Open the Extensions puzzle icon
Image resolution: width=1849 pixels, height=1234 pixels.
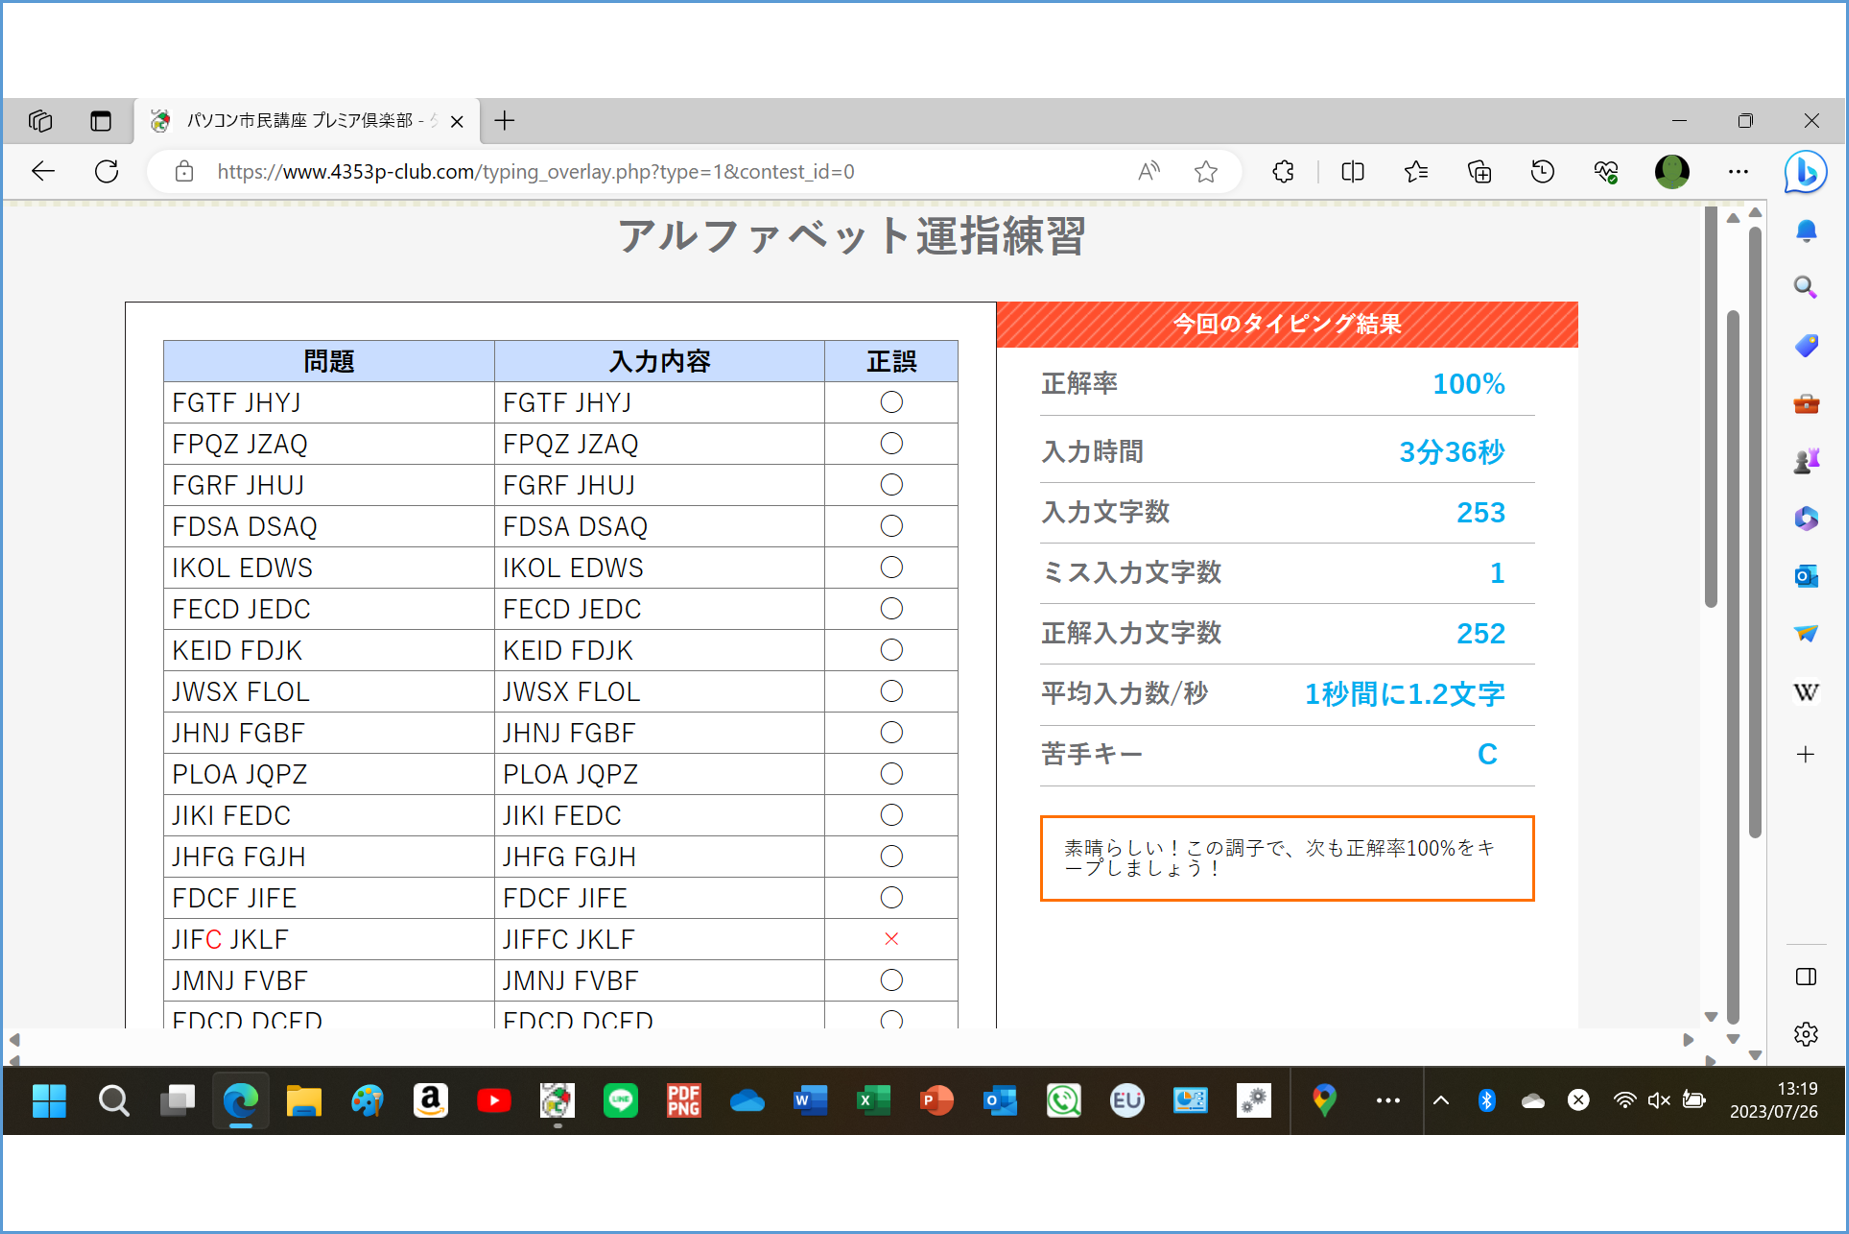click(1283, 172)
